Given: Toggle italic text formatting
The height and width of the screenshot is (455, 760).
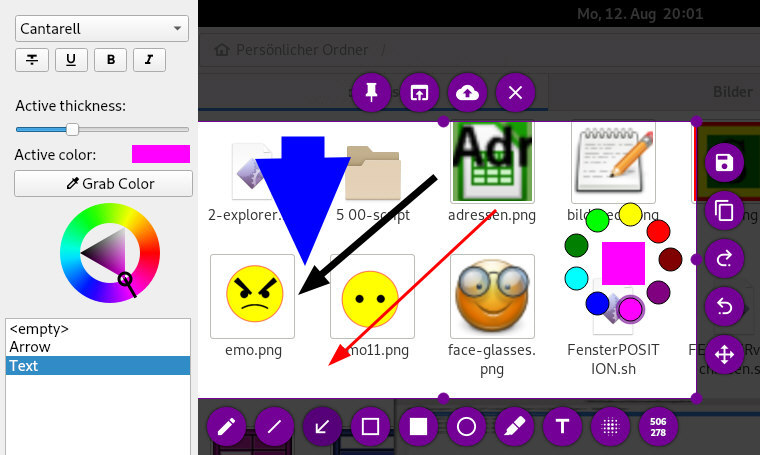Looking at the screenshot, I should click(x=149, y=59).
